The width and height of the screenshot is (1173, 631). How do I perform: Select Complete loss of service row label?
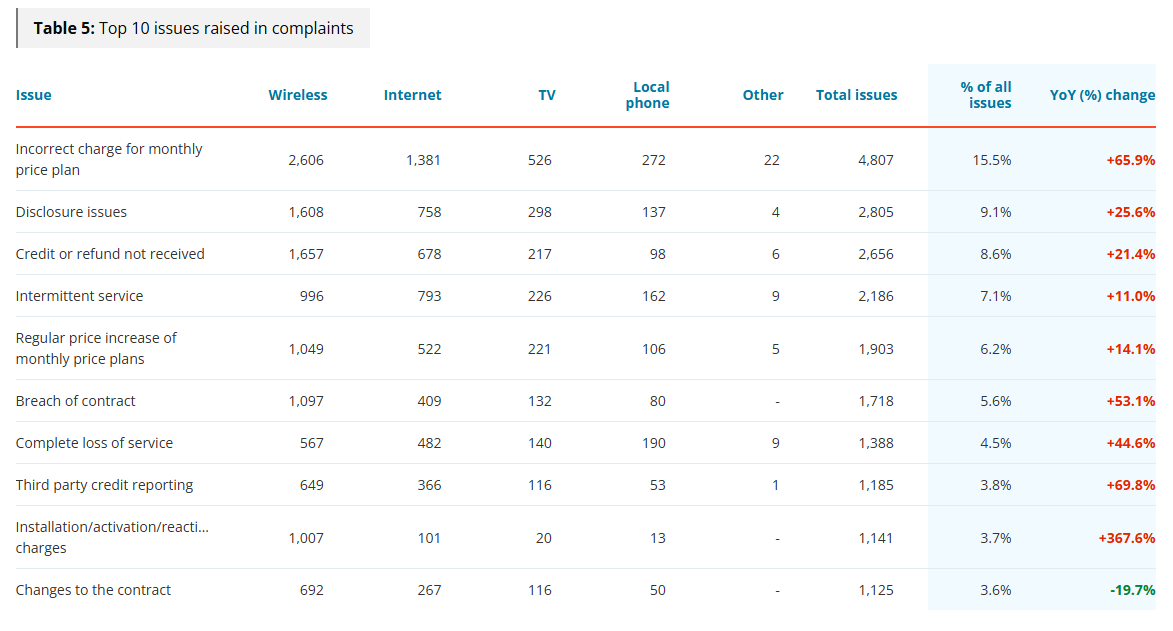94,443
